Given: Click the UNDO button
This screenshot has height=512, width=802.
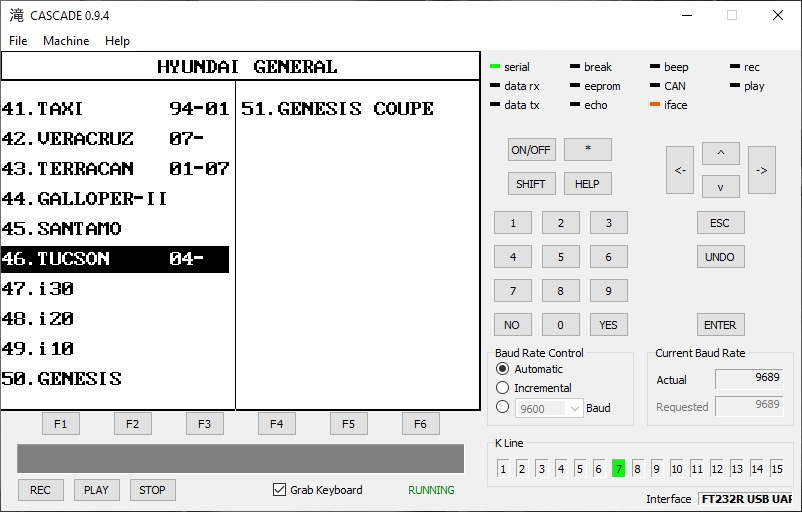Looking at the screenshot, I should 720,257.
